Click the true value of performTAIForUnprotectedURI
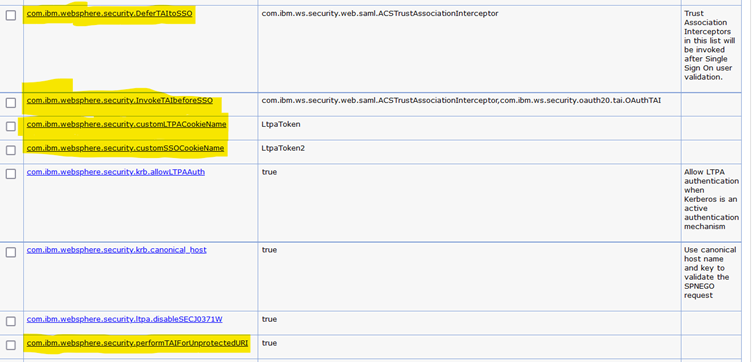752x362 pixels. click(x=269, y=343)
